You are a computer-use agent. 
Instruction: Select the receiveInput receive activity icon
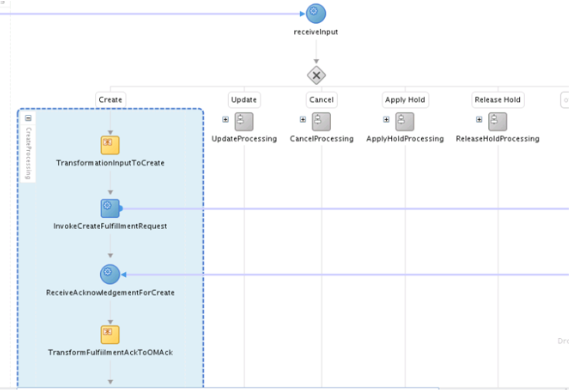(x=316, y=13)
